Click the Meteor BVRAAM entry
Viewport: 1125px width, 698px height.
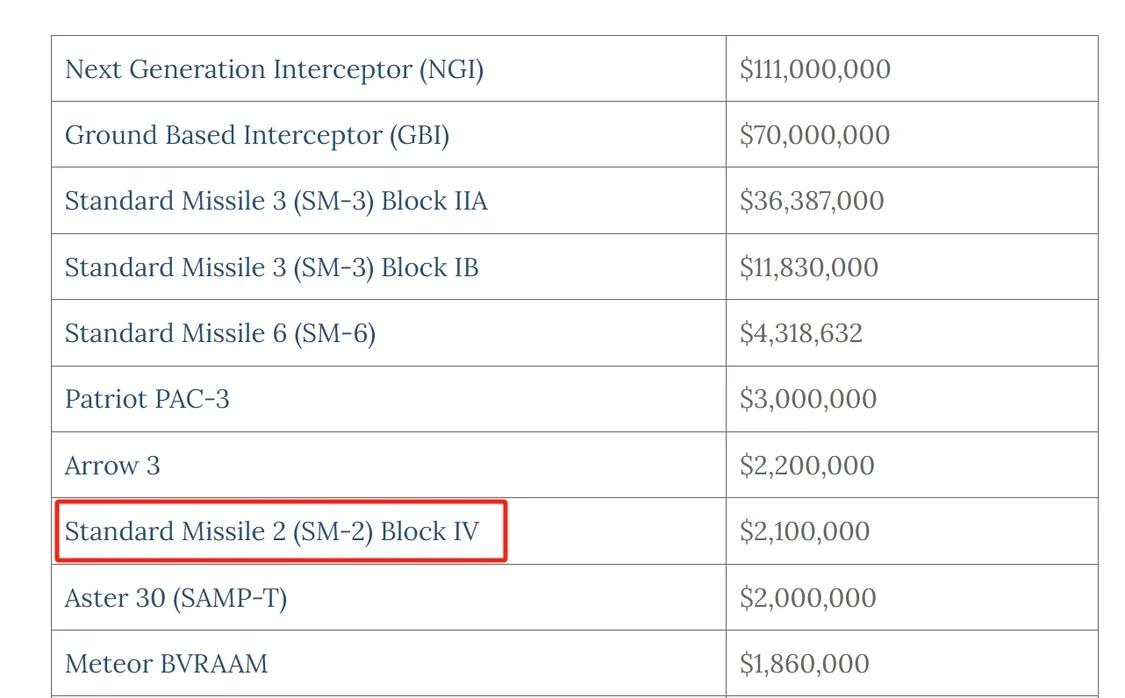166,663
